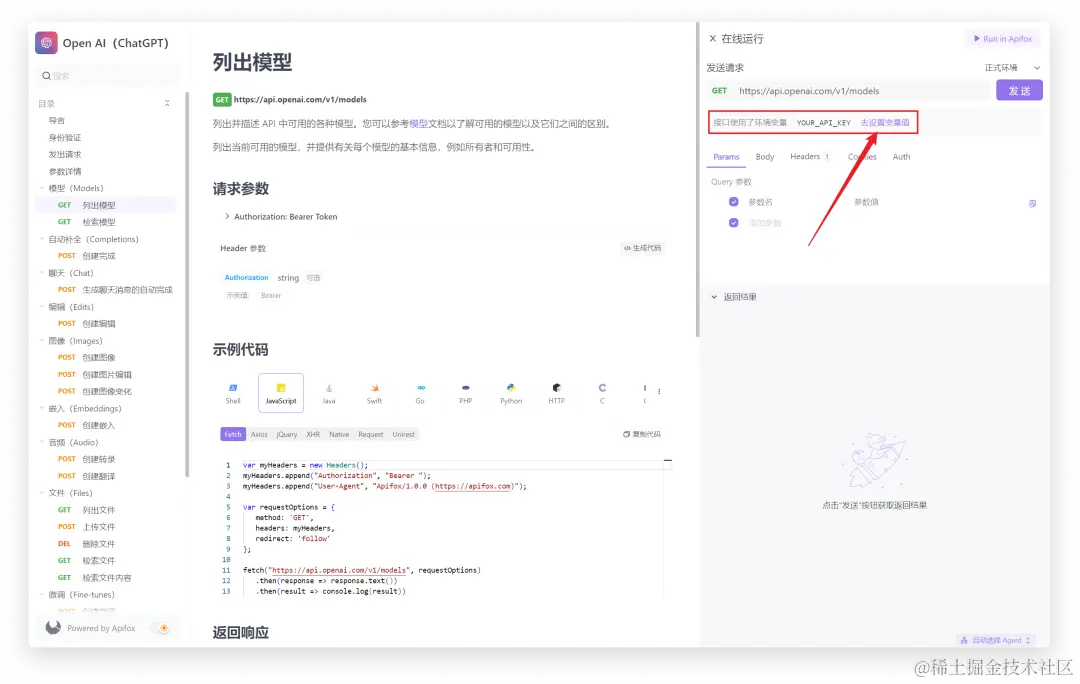Select the Axios code sample tab
The height and width of the screenshot is (684, 1080).
(x=259, y=434)
